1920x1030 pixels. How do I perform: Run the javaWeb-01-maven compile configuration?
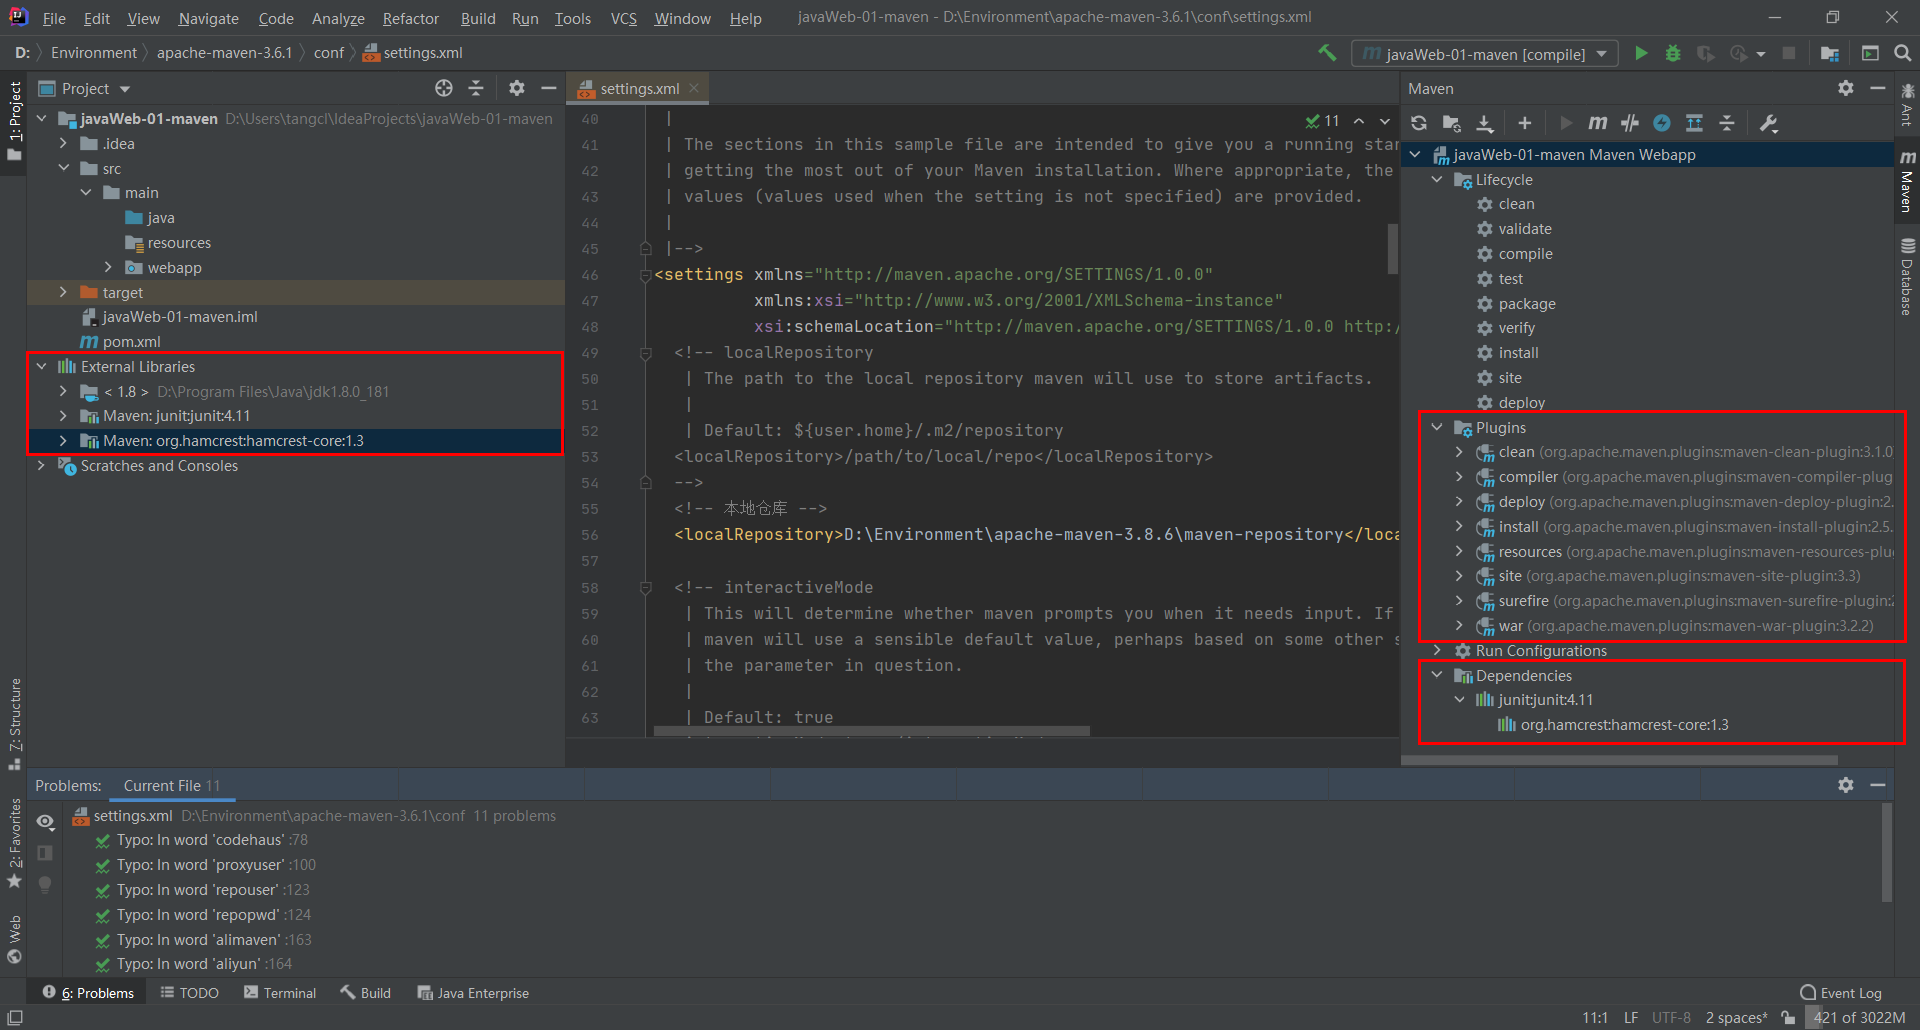pos(1641,53)
